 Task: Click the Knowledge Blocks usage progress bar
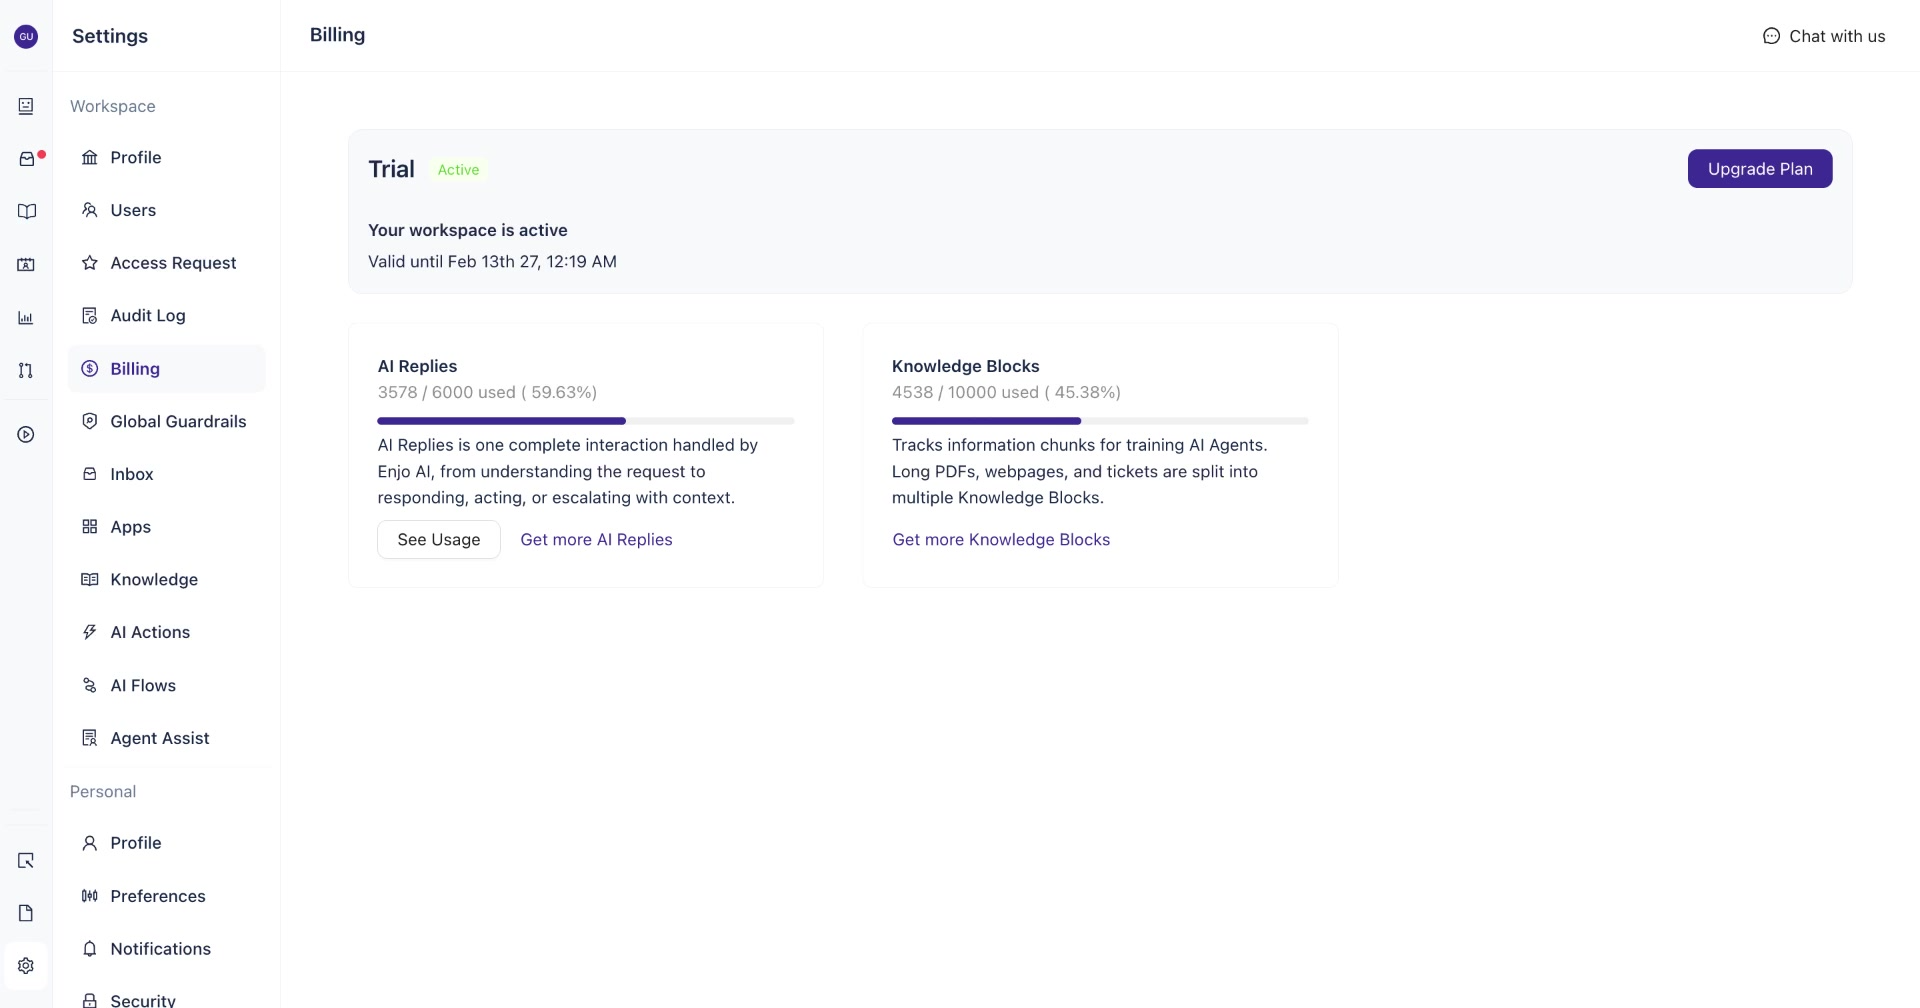[1100, 421]
